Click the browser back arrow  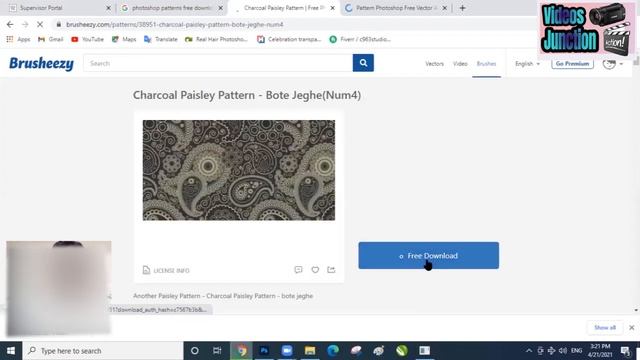[10, 24]
